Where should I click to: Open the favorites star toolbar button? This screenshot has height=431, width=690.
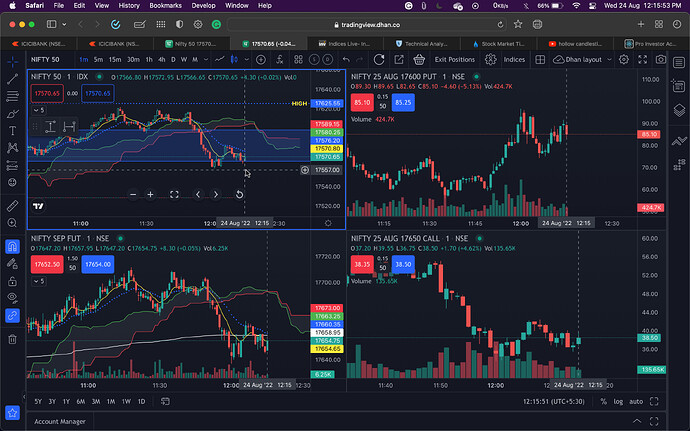(12, 413)
